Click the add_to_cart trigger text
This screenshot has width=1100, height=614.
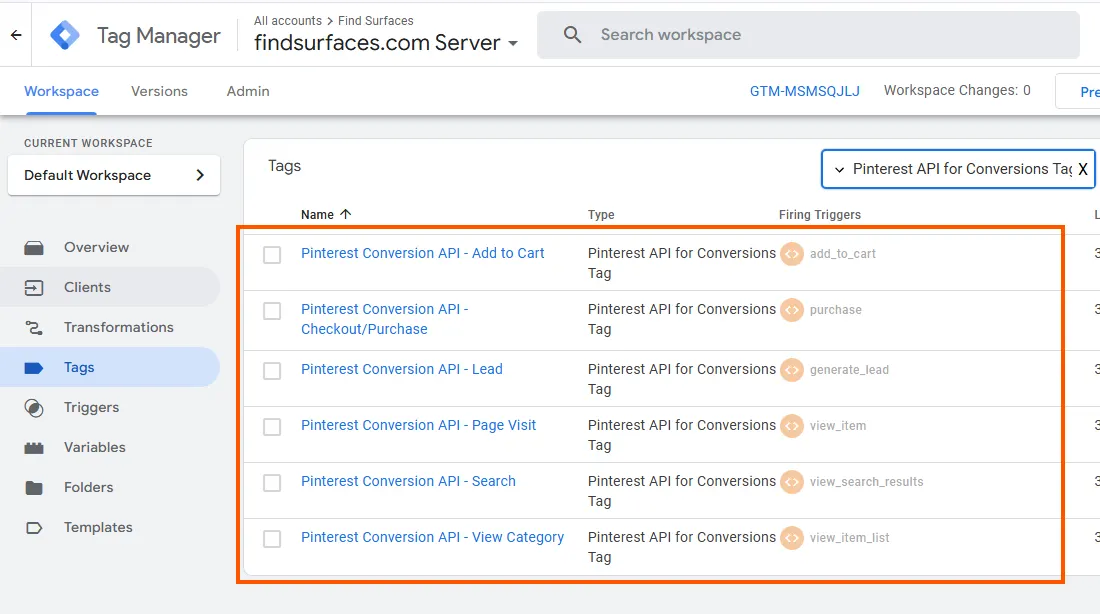[843, 254]
